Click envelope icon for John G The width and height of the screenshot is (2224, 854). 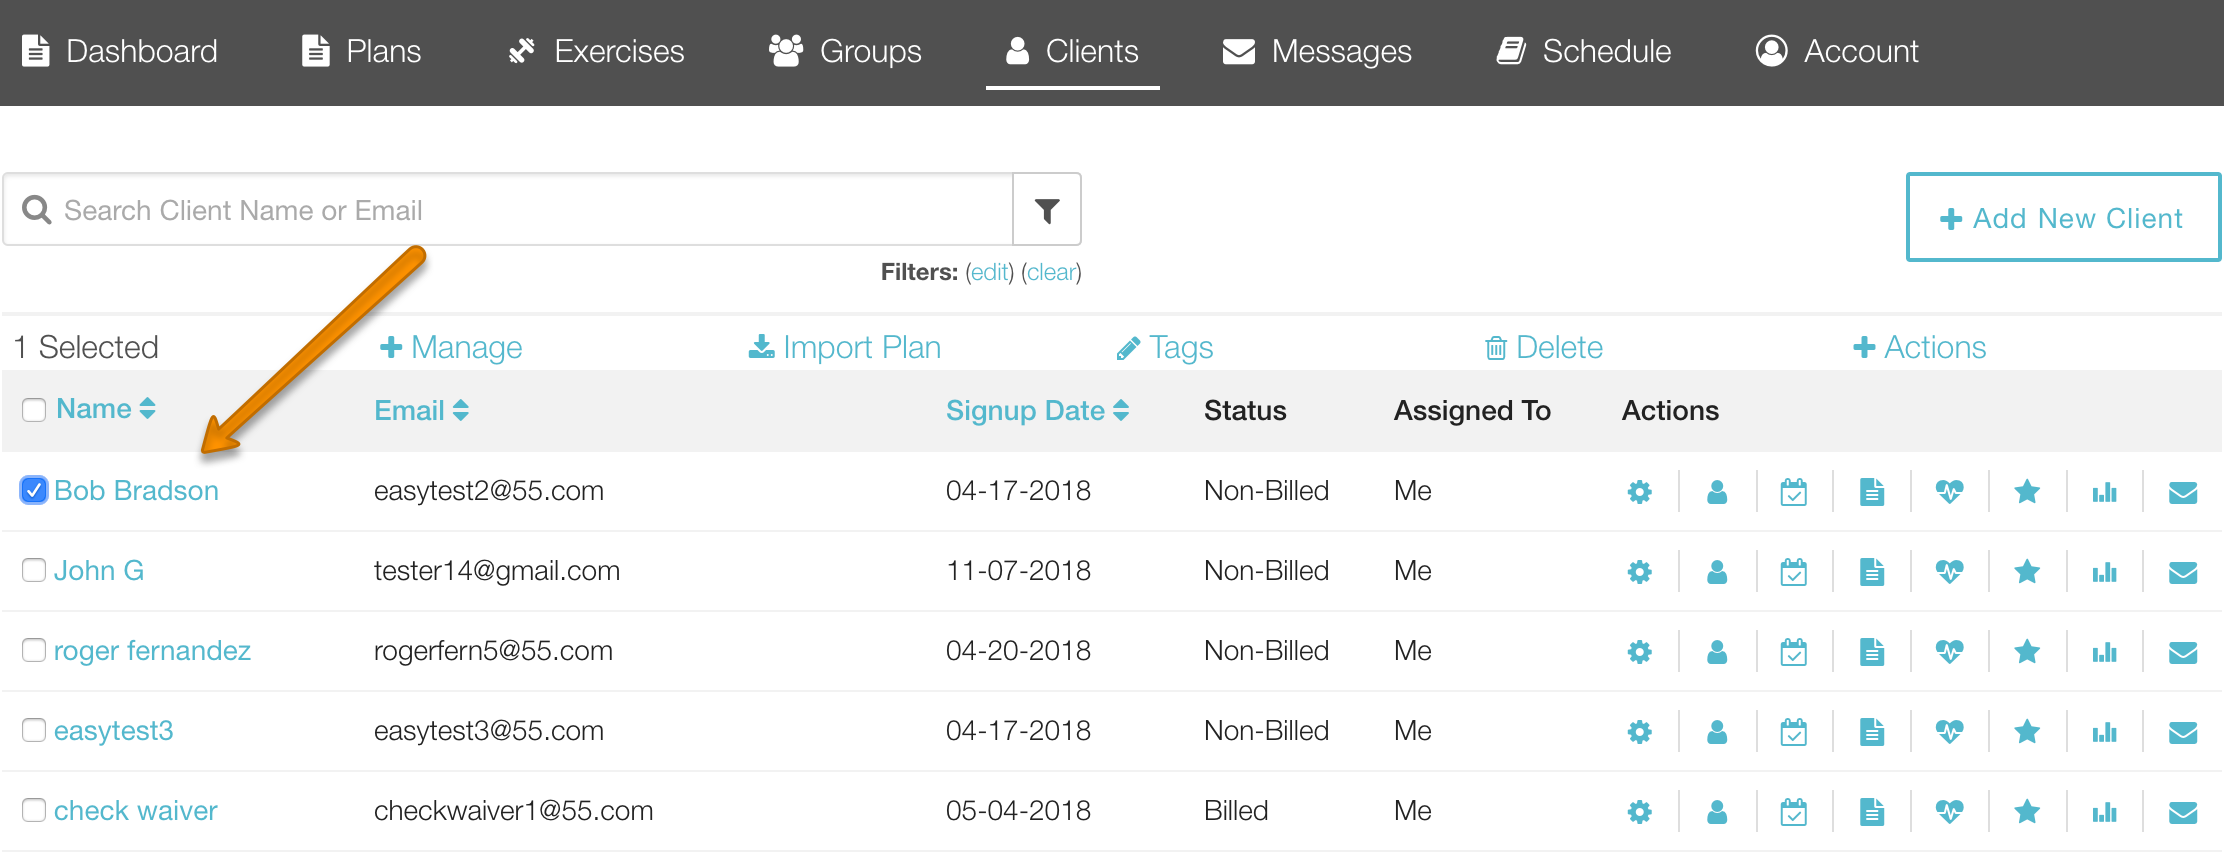(2183, 572)
